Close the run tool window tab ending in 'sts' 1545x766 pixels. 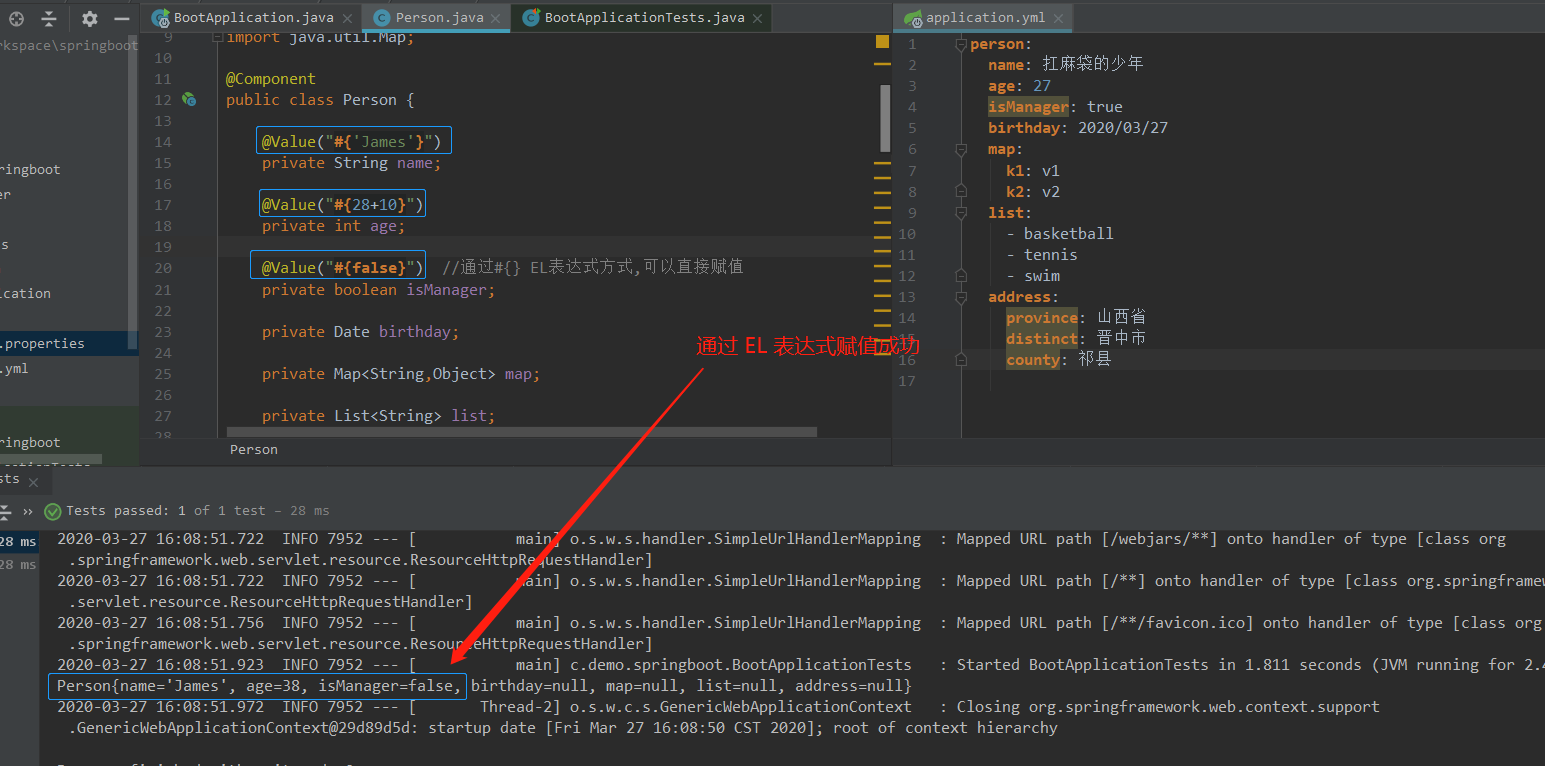pos(33,481)
